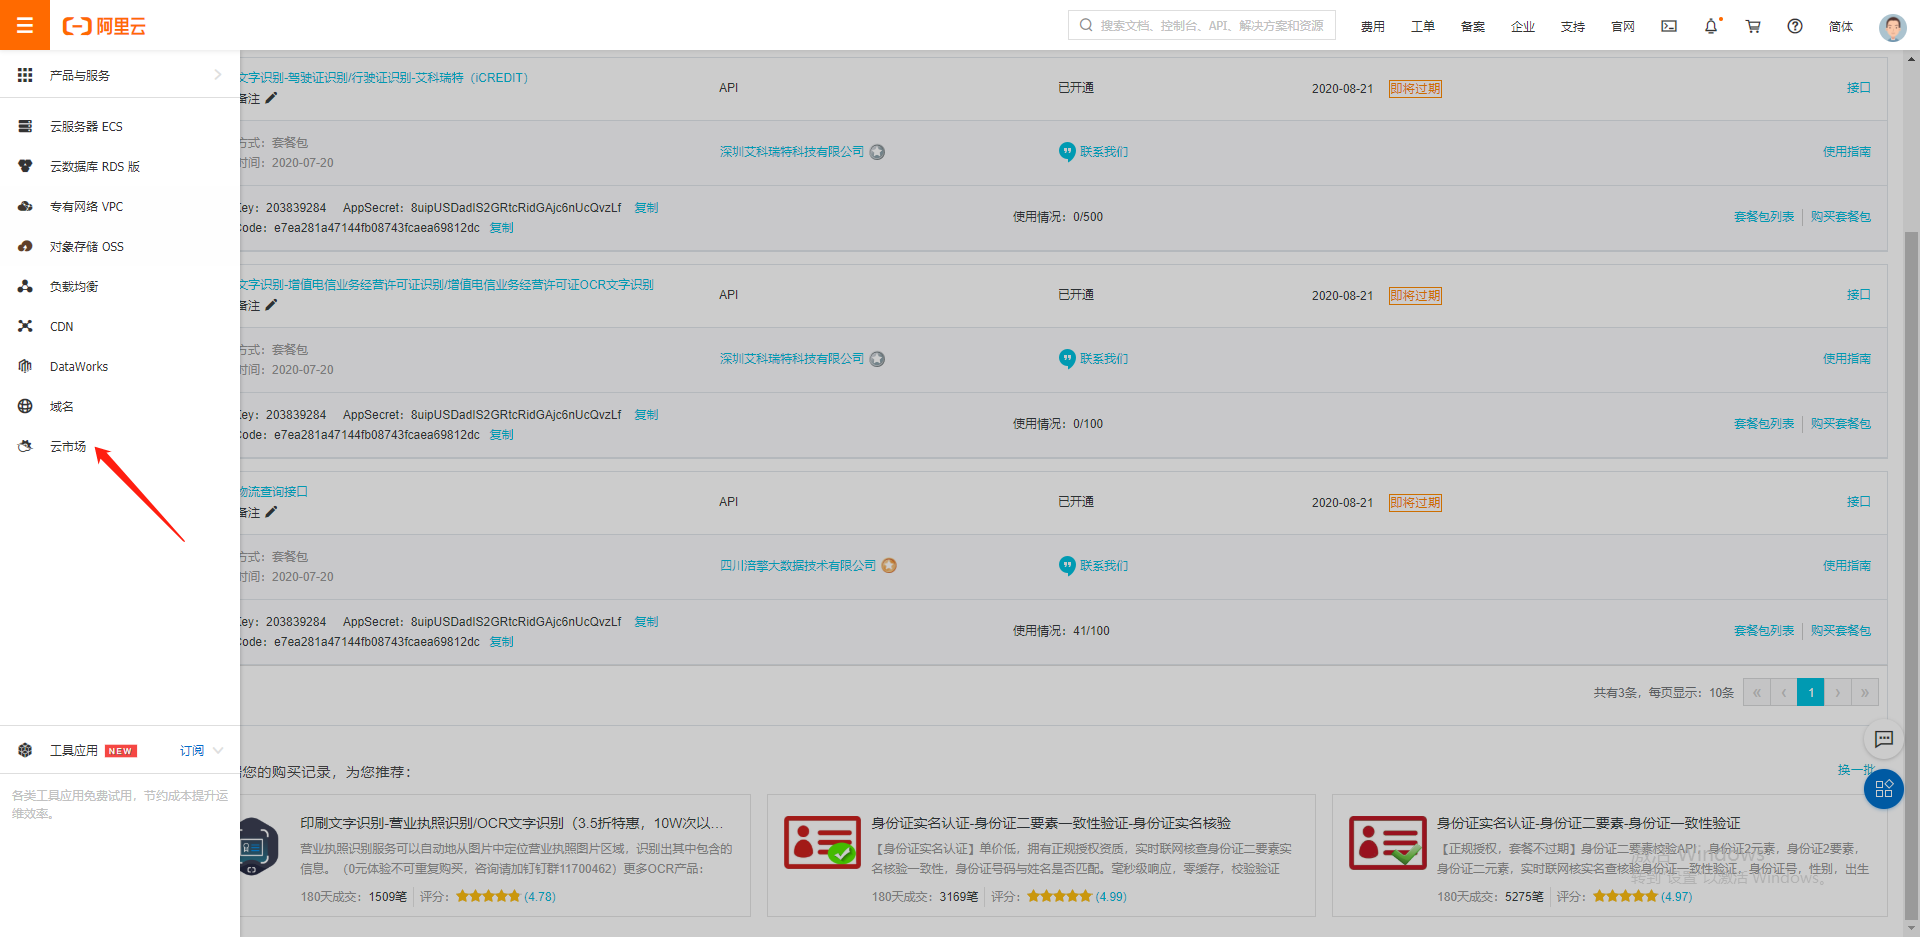Image resolution: width=1920 pixels, height=937 pixels.
Task: Click the search documents input field
Action: 1202,25
